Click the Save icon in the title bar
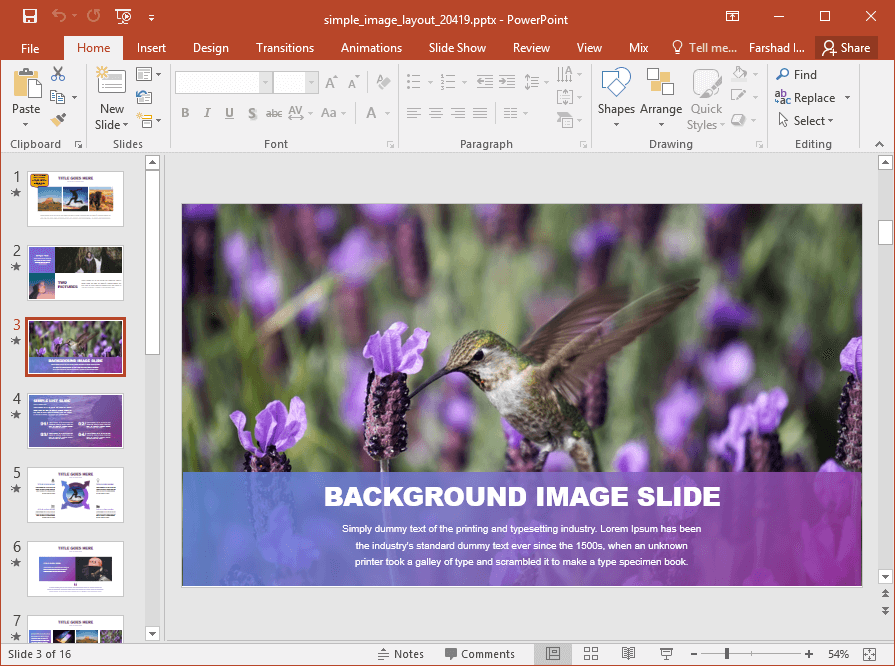895x666 pixels. coord(29,16)
